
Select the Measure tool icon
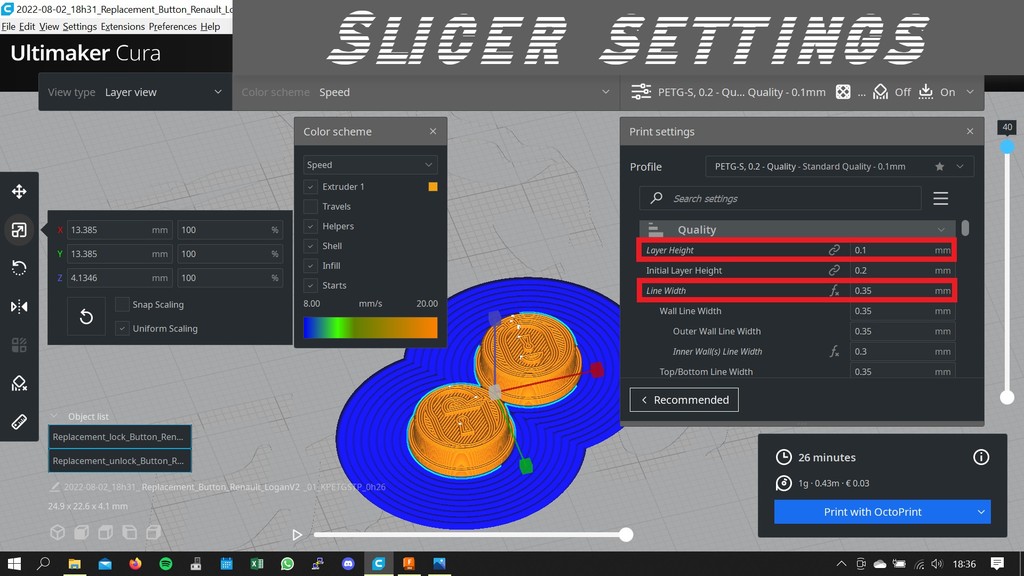(x=19, y=422)
